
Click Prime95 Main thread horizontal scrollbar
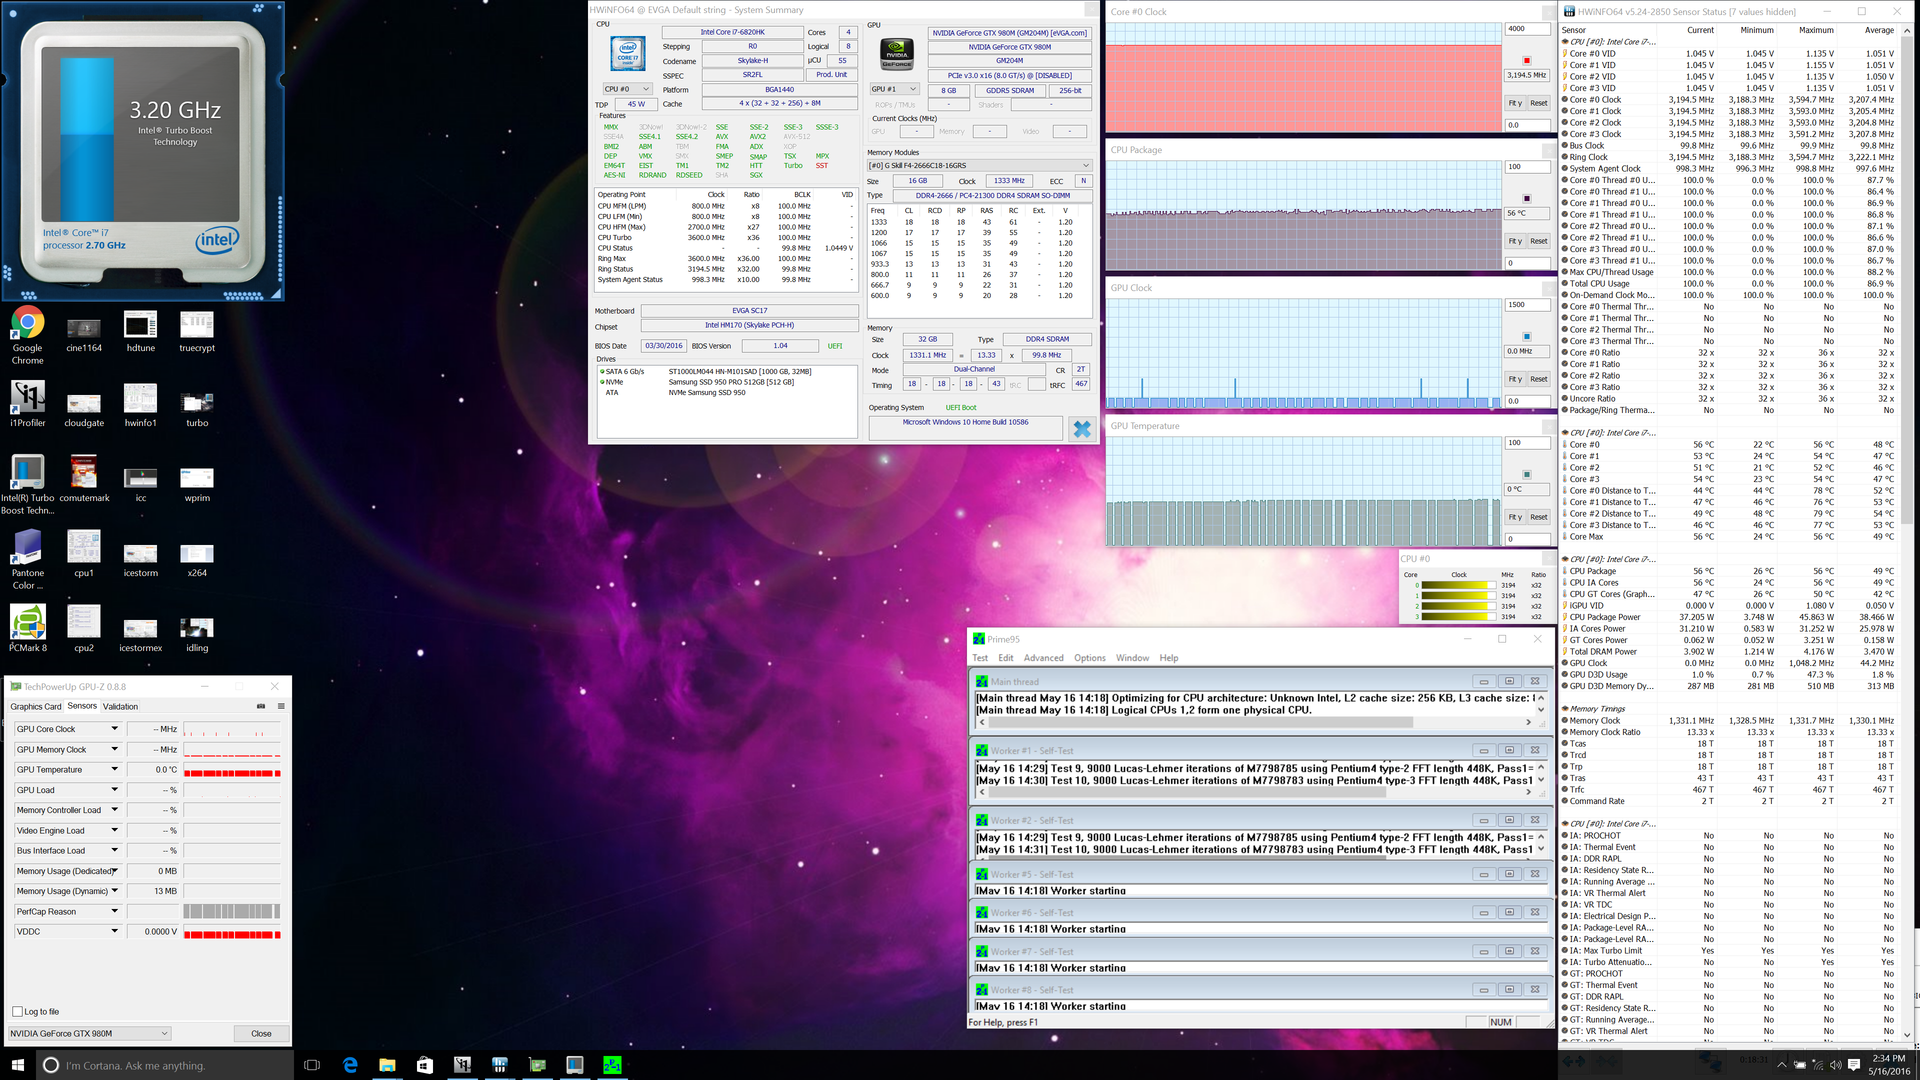(x=1255, y=722)
